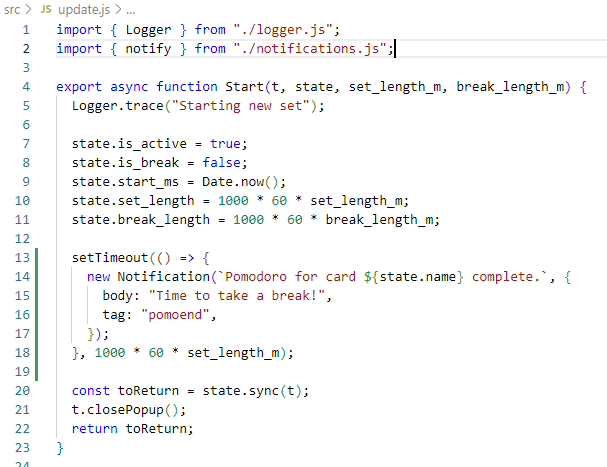The height and width of the screenshot is (467, 607).
Task: Click the "Starting new set" string
Action: point(240,106)
